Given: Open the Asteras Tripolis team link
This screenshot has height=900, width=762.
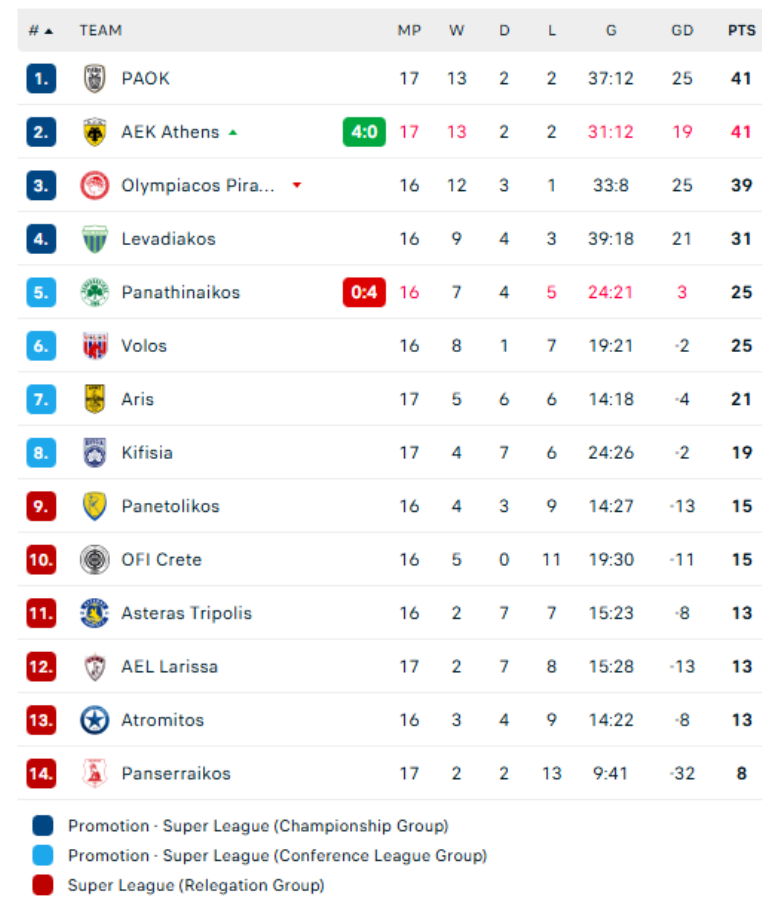Looking at the screenshot, I should (186, 613).
